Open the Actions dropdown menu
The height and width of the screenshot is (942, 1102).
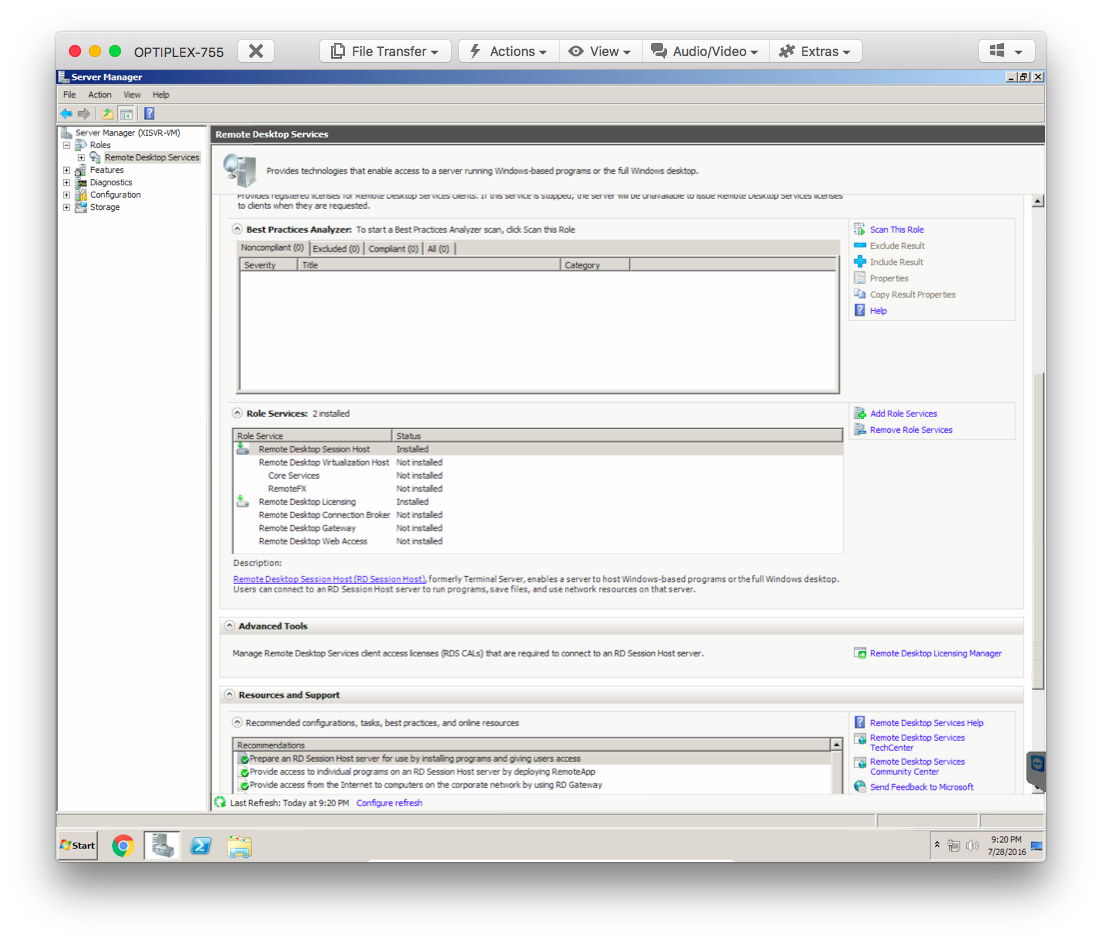coord(509,51)
